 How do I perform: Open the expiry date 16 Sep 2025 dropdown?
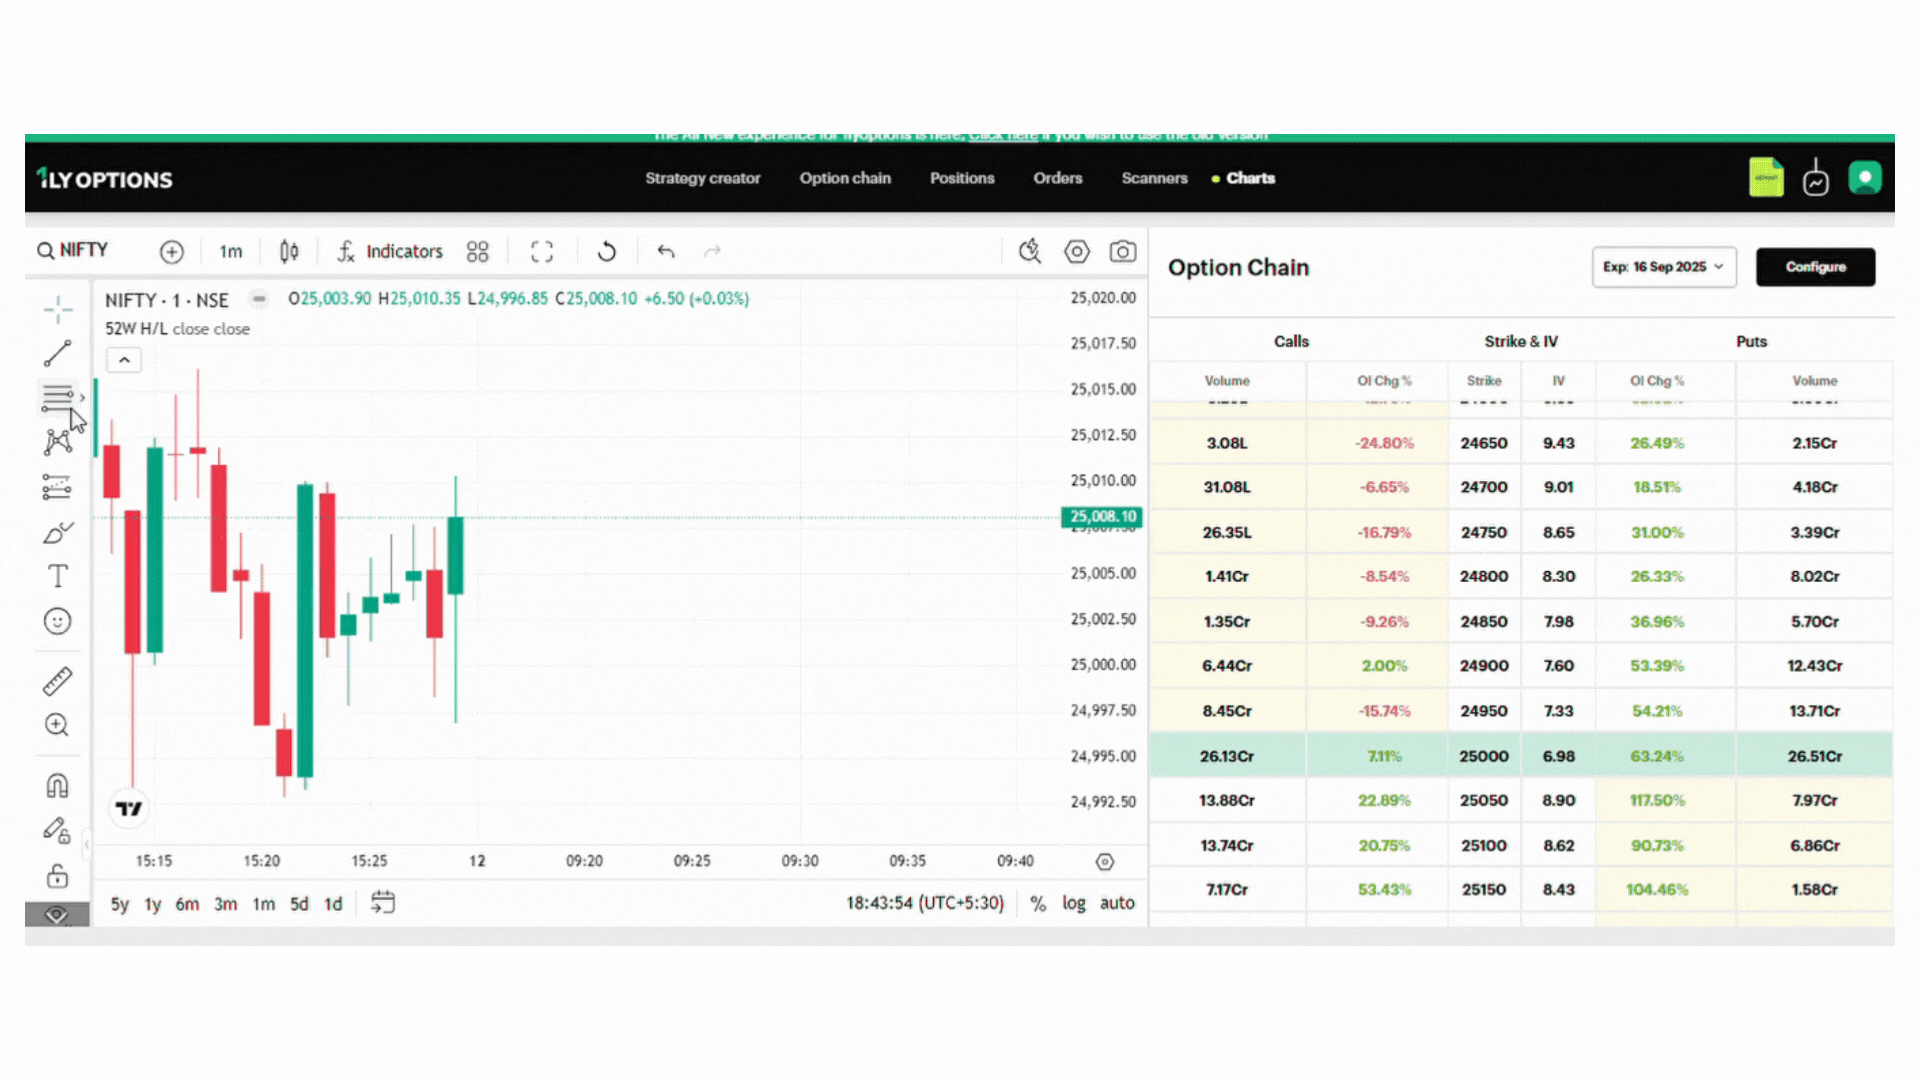coord(1663,267)
